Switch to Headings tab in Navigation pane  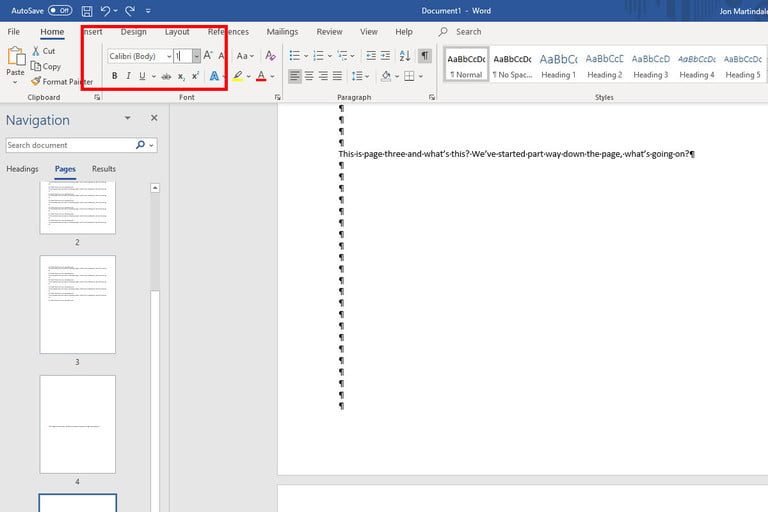22,169
